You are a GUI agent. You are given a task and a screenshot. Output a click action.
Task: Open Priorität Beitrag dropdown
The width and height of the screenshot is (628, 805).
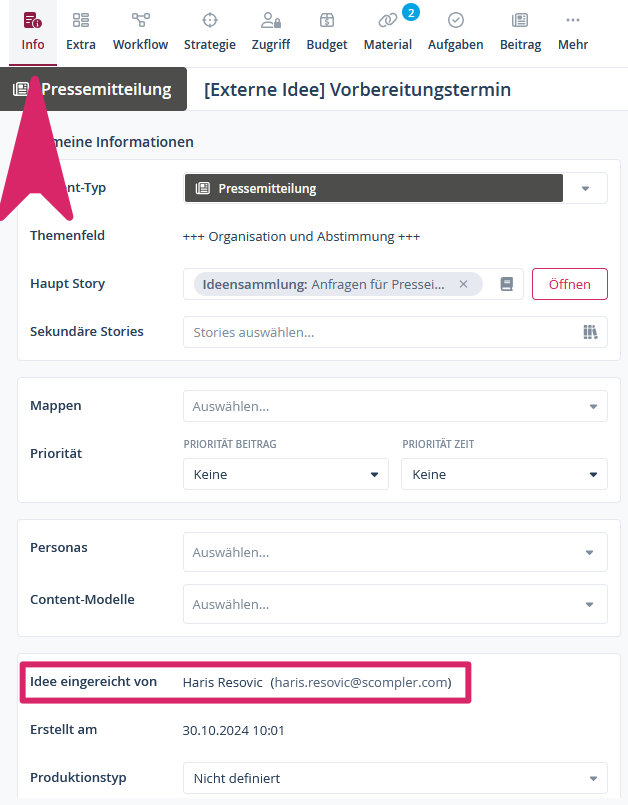tap(285, 474)
